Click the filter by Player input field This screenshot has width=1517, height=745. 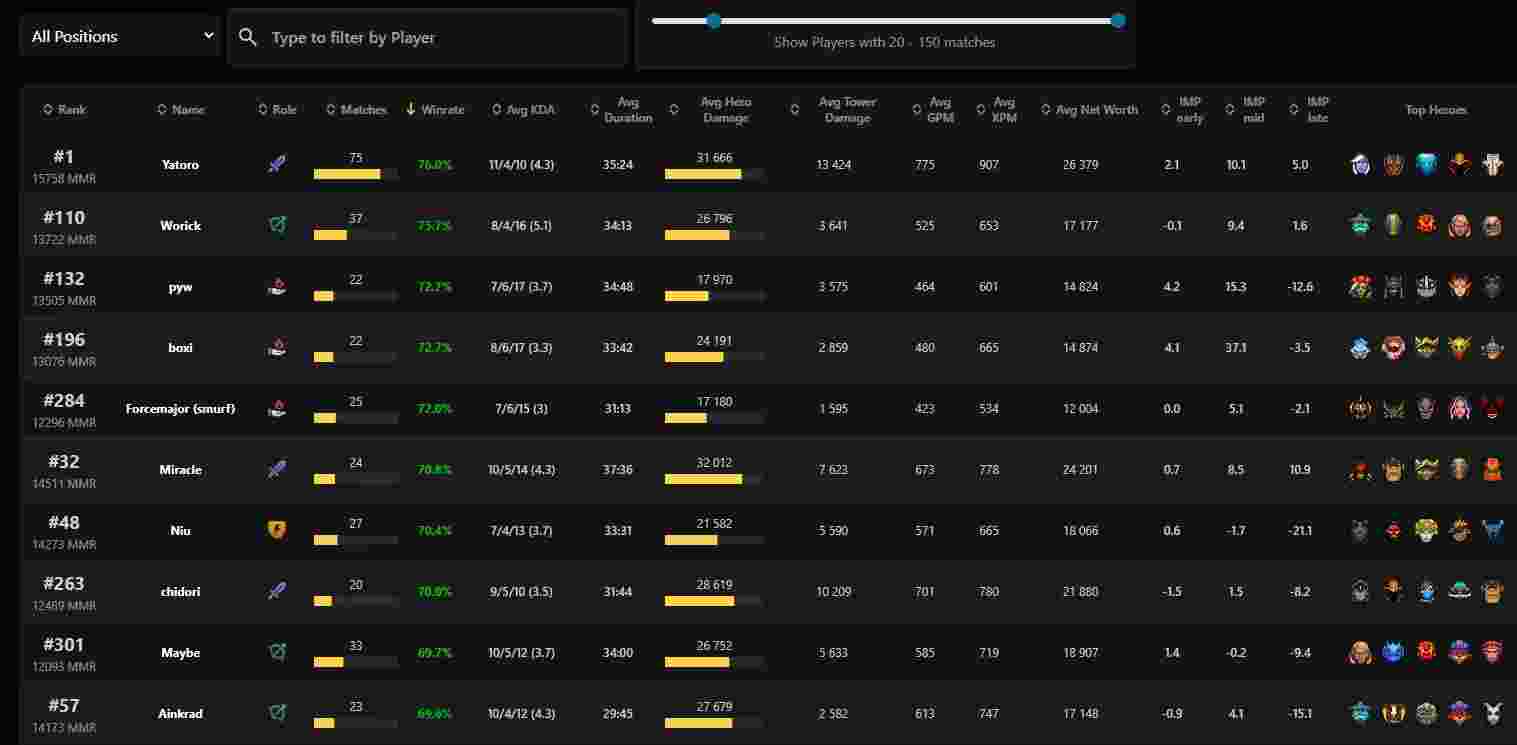440,38
